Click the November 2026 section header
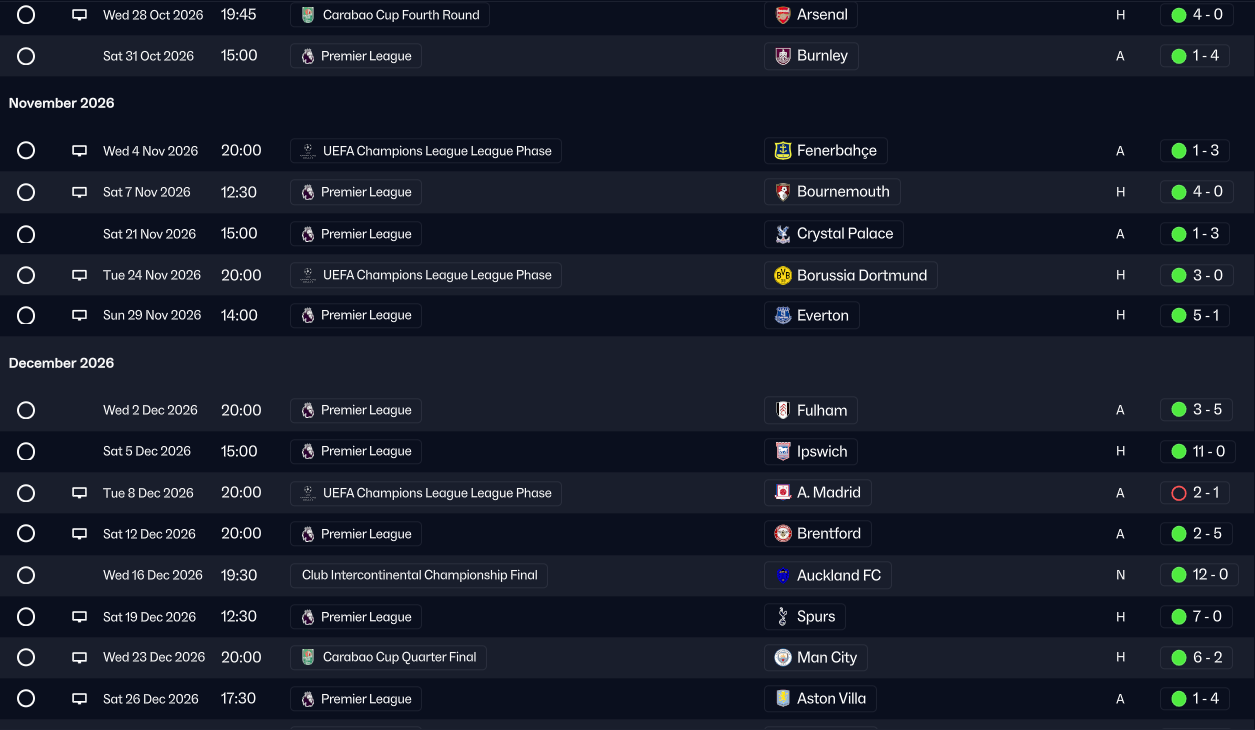The image size is (1255, 730). (x=61, y=103)
